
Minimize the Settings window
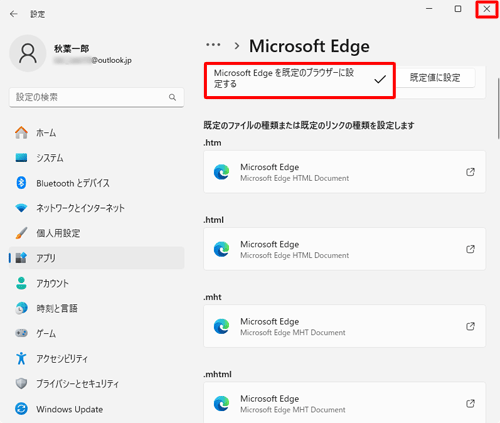[429, 9]
